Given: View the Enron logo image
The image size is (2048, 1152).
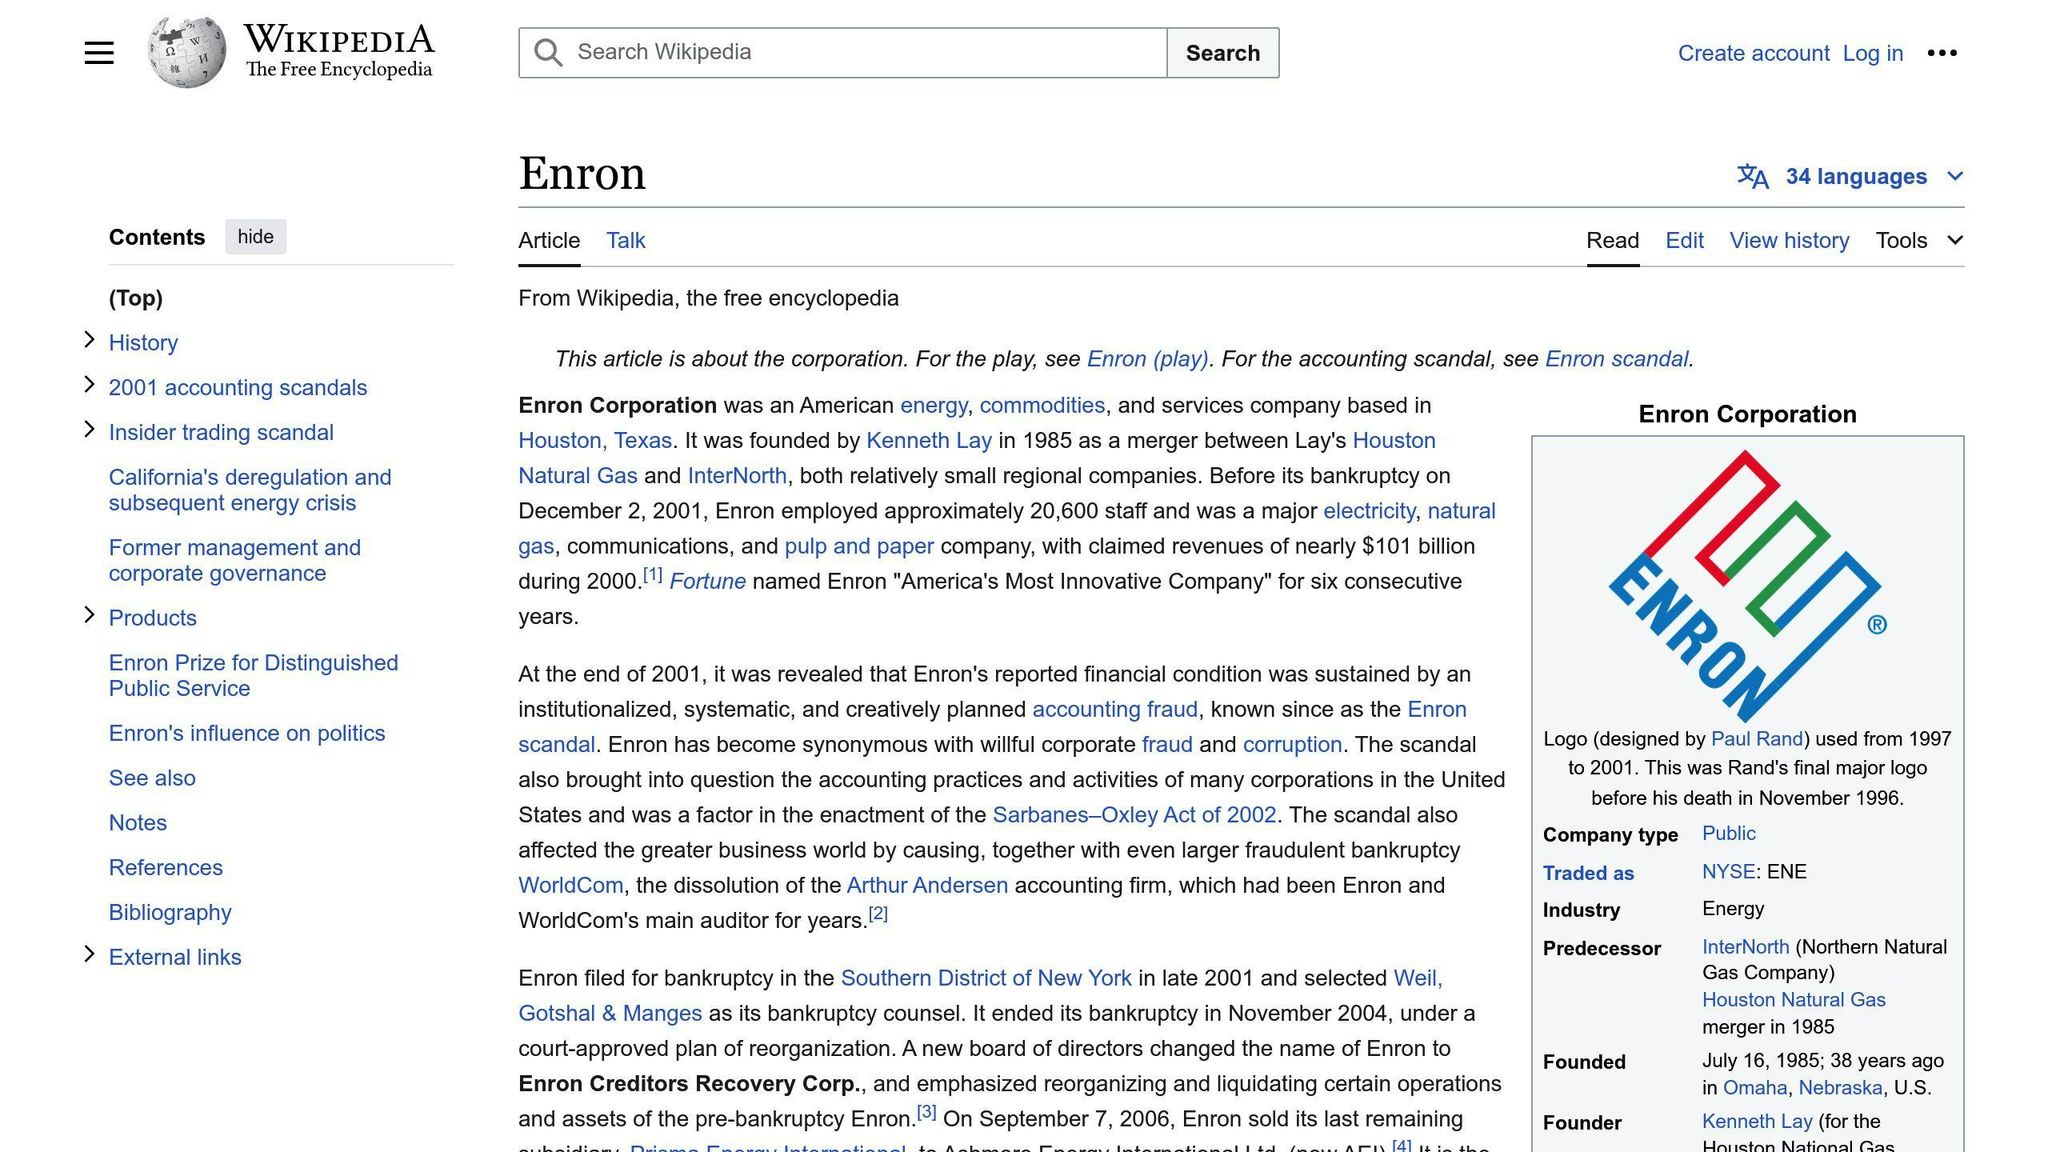Looking at the screenshot, I should (x=1747, y=586).
